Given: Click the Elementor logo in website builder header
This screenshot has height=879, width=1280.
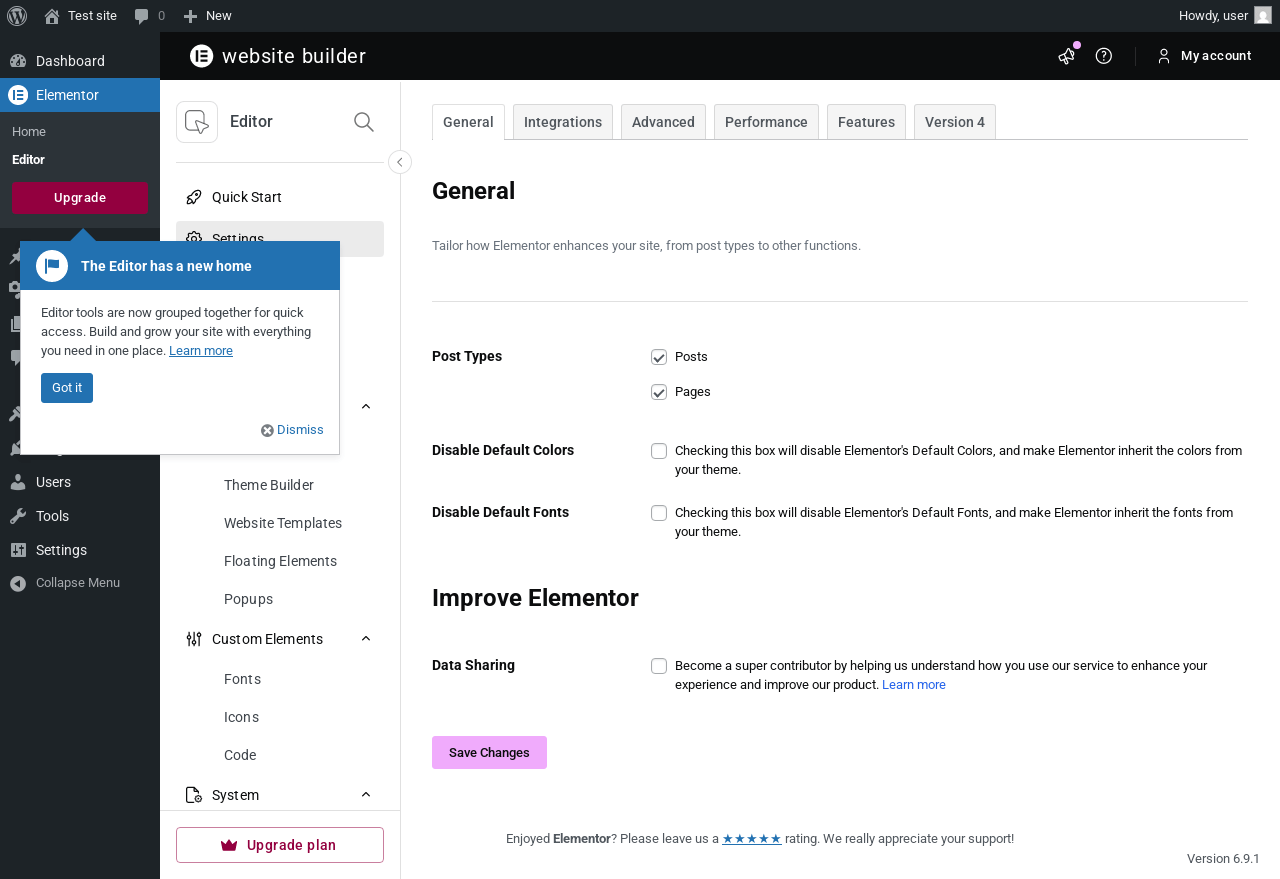Looking at the screenshot, I should tap(202, 56).
